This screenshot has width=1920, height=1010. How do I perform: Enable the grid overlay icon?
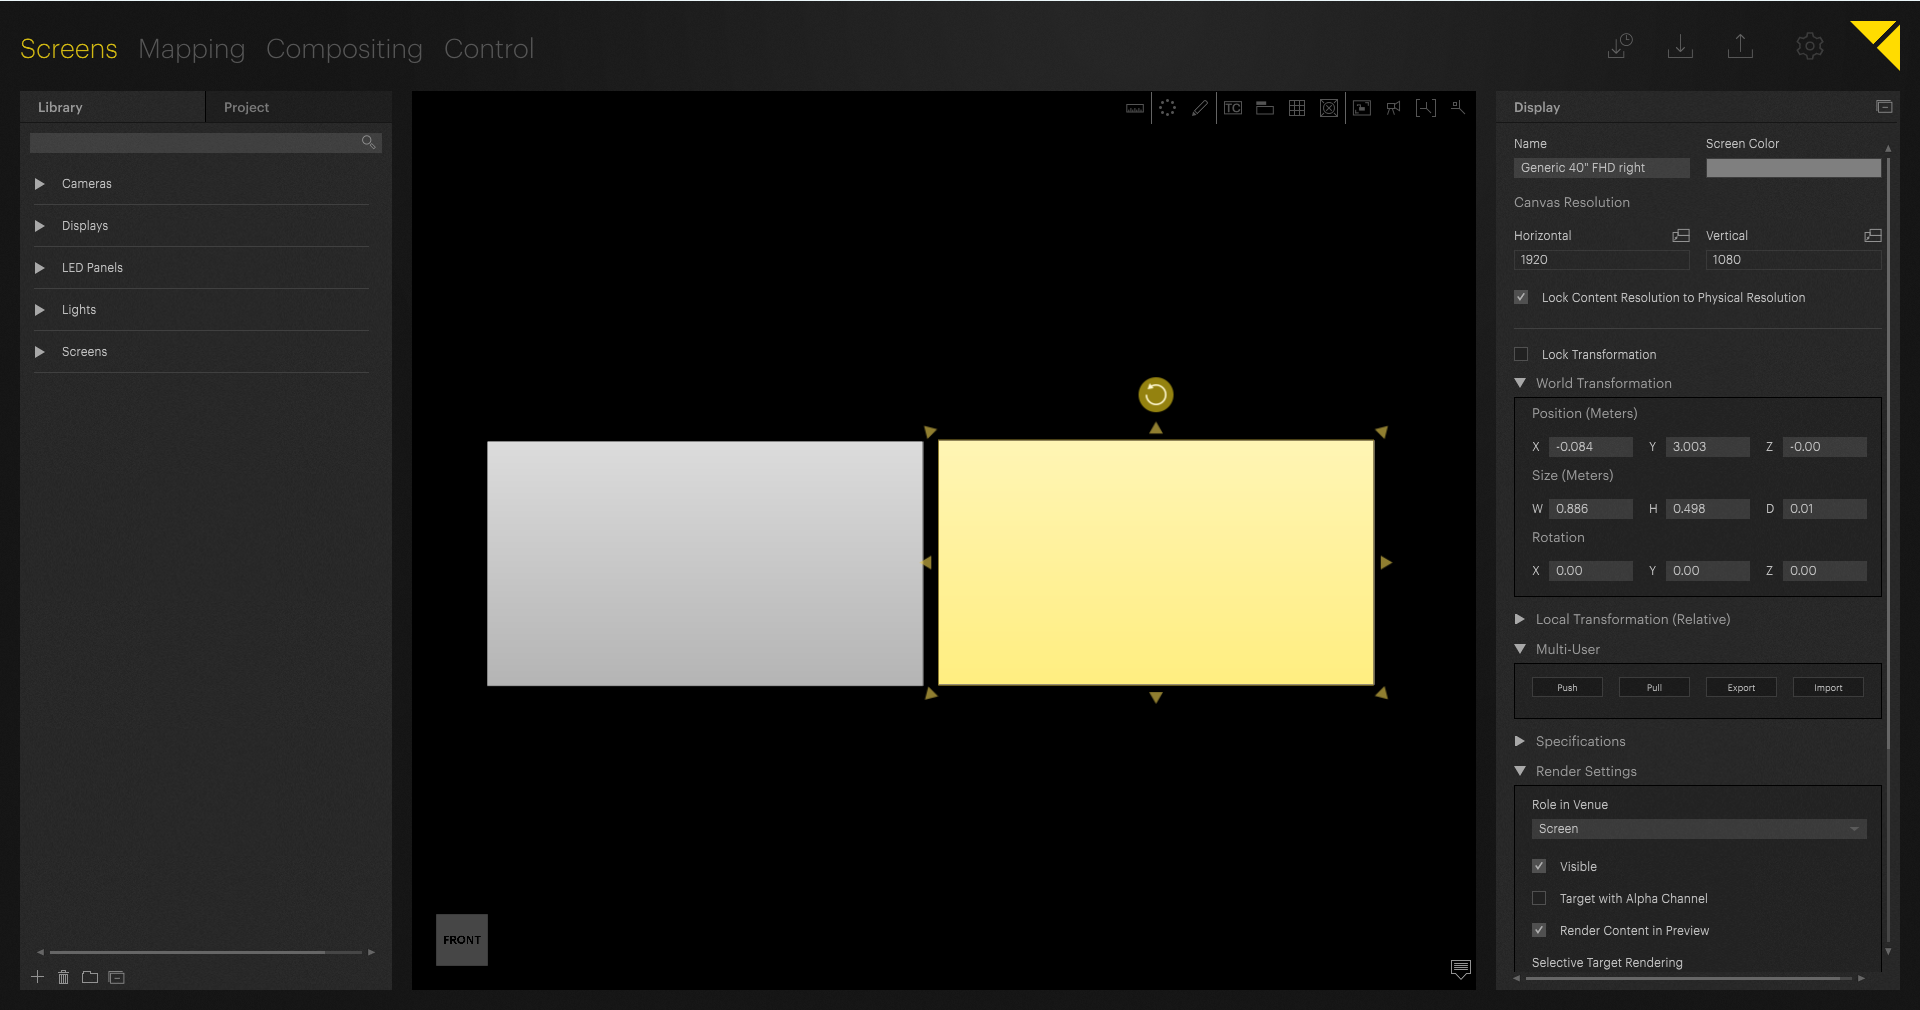pos(1297,108)
